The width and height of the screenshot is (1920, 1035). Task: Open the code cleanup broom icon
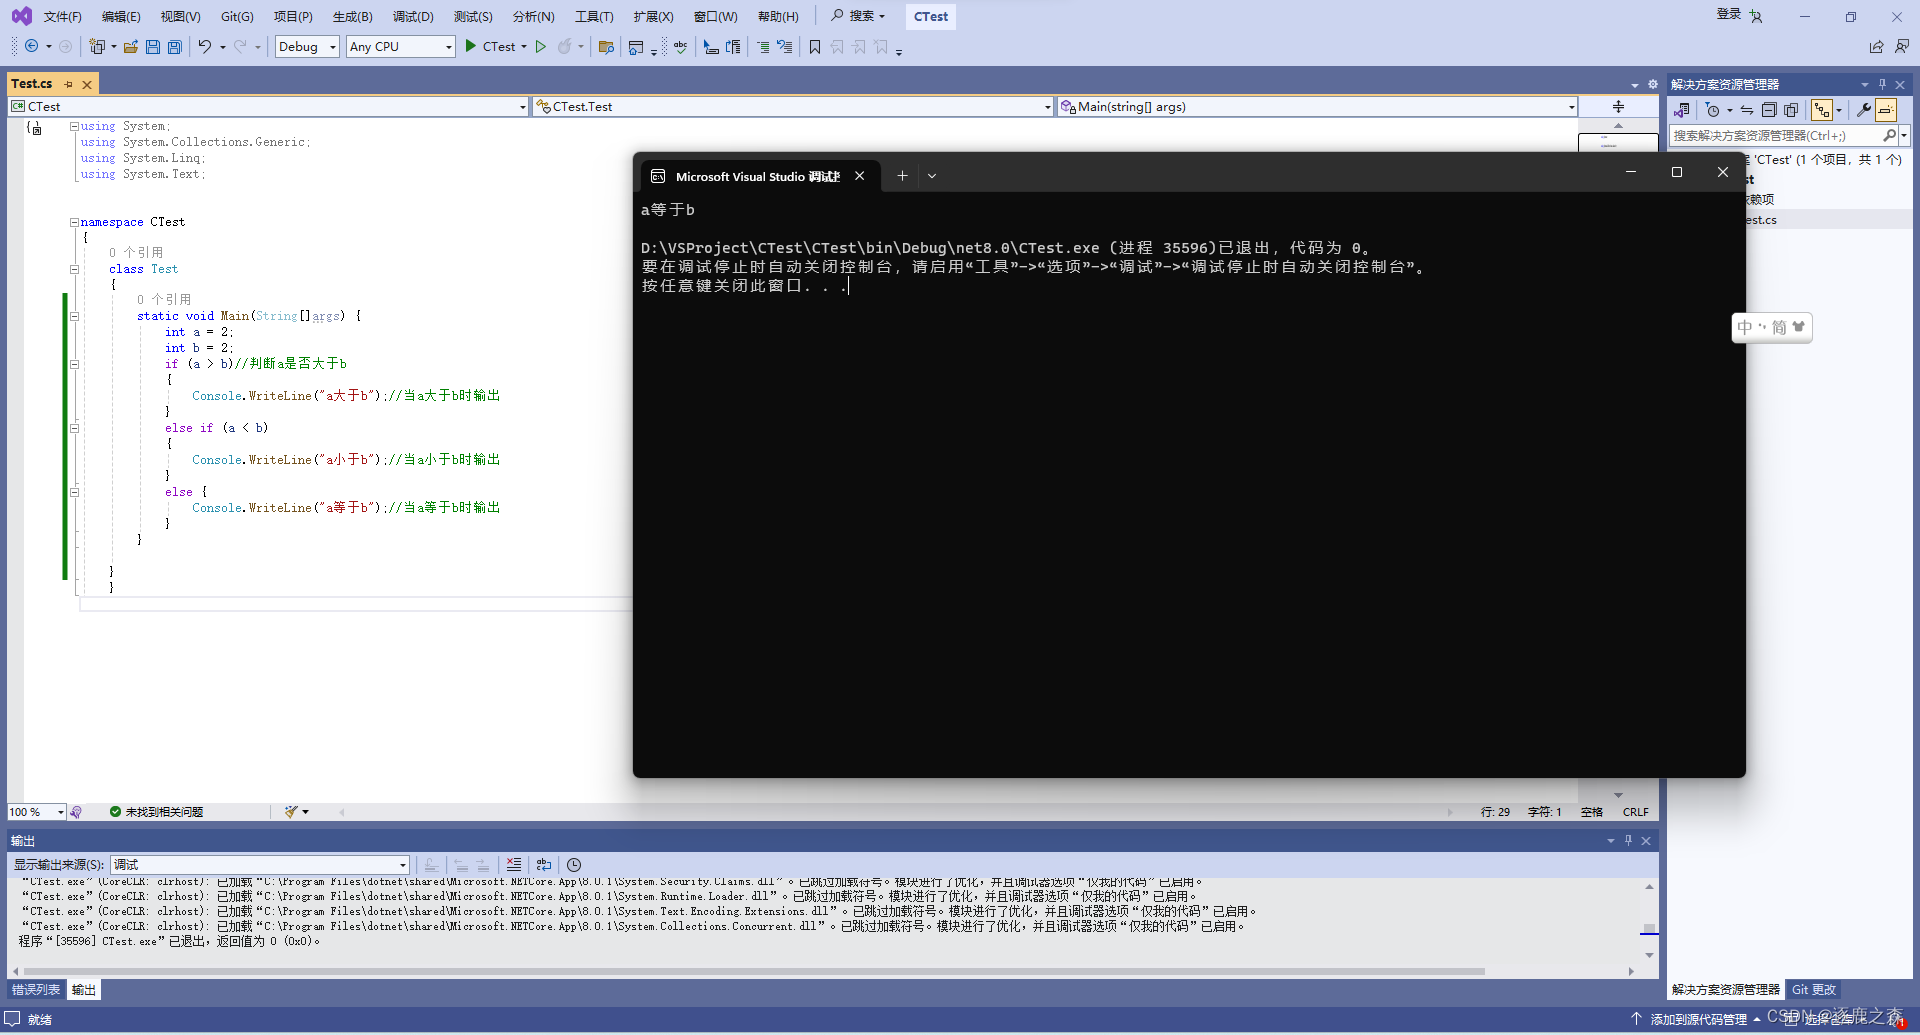point(291,812)
